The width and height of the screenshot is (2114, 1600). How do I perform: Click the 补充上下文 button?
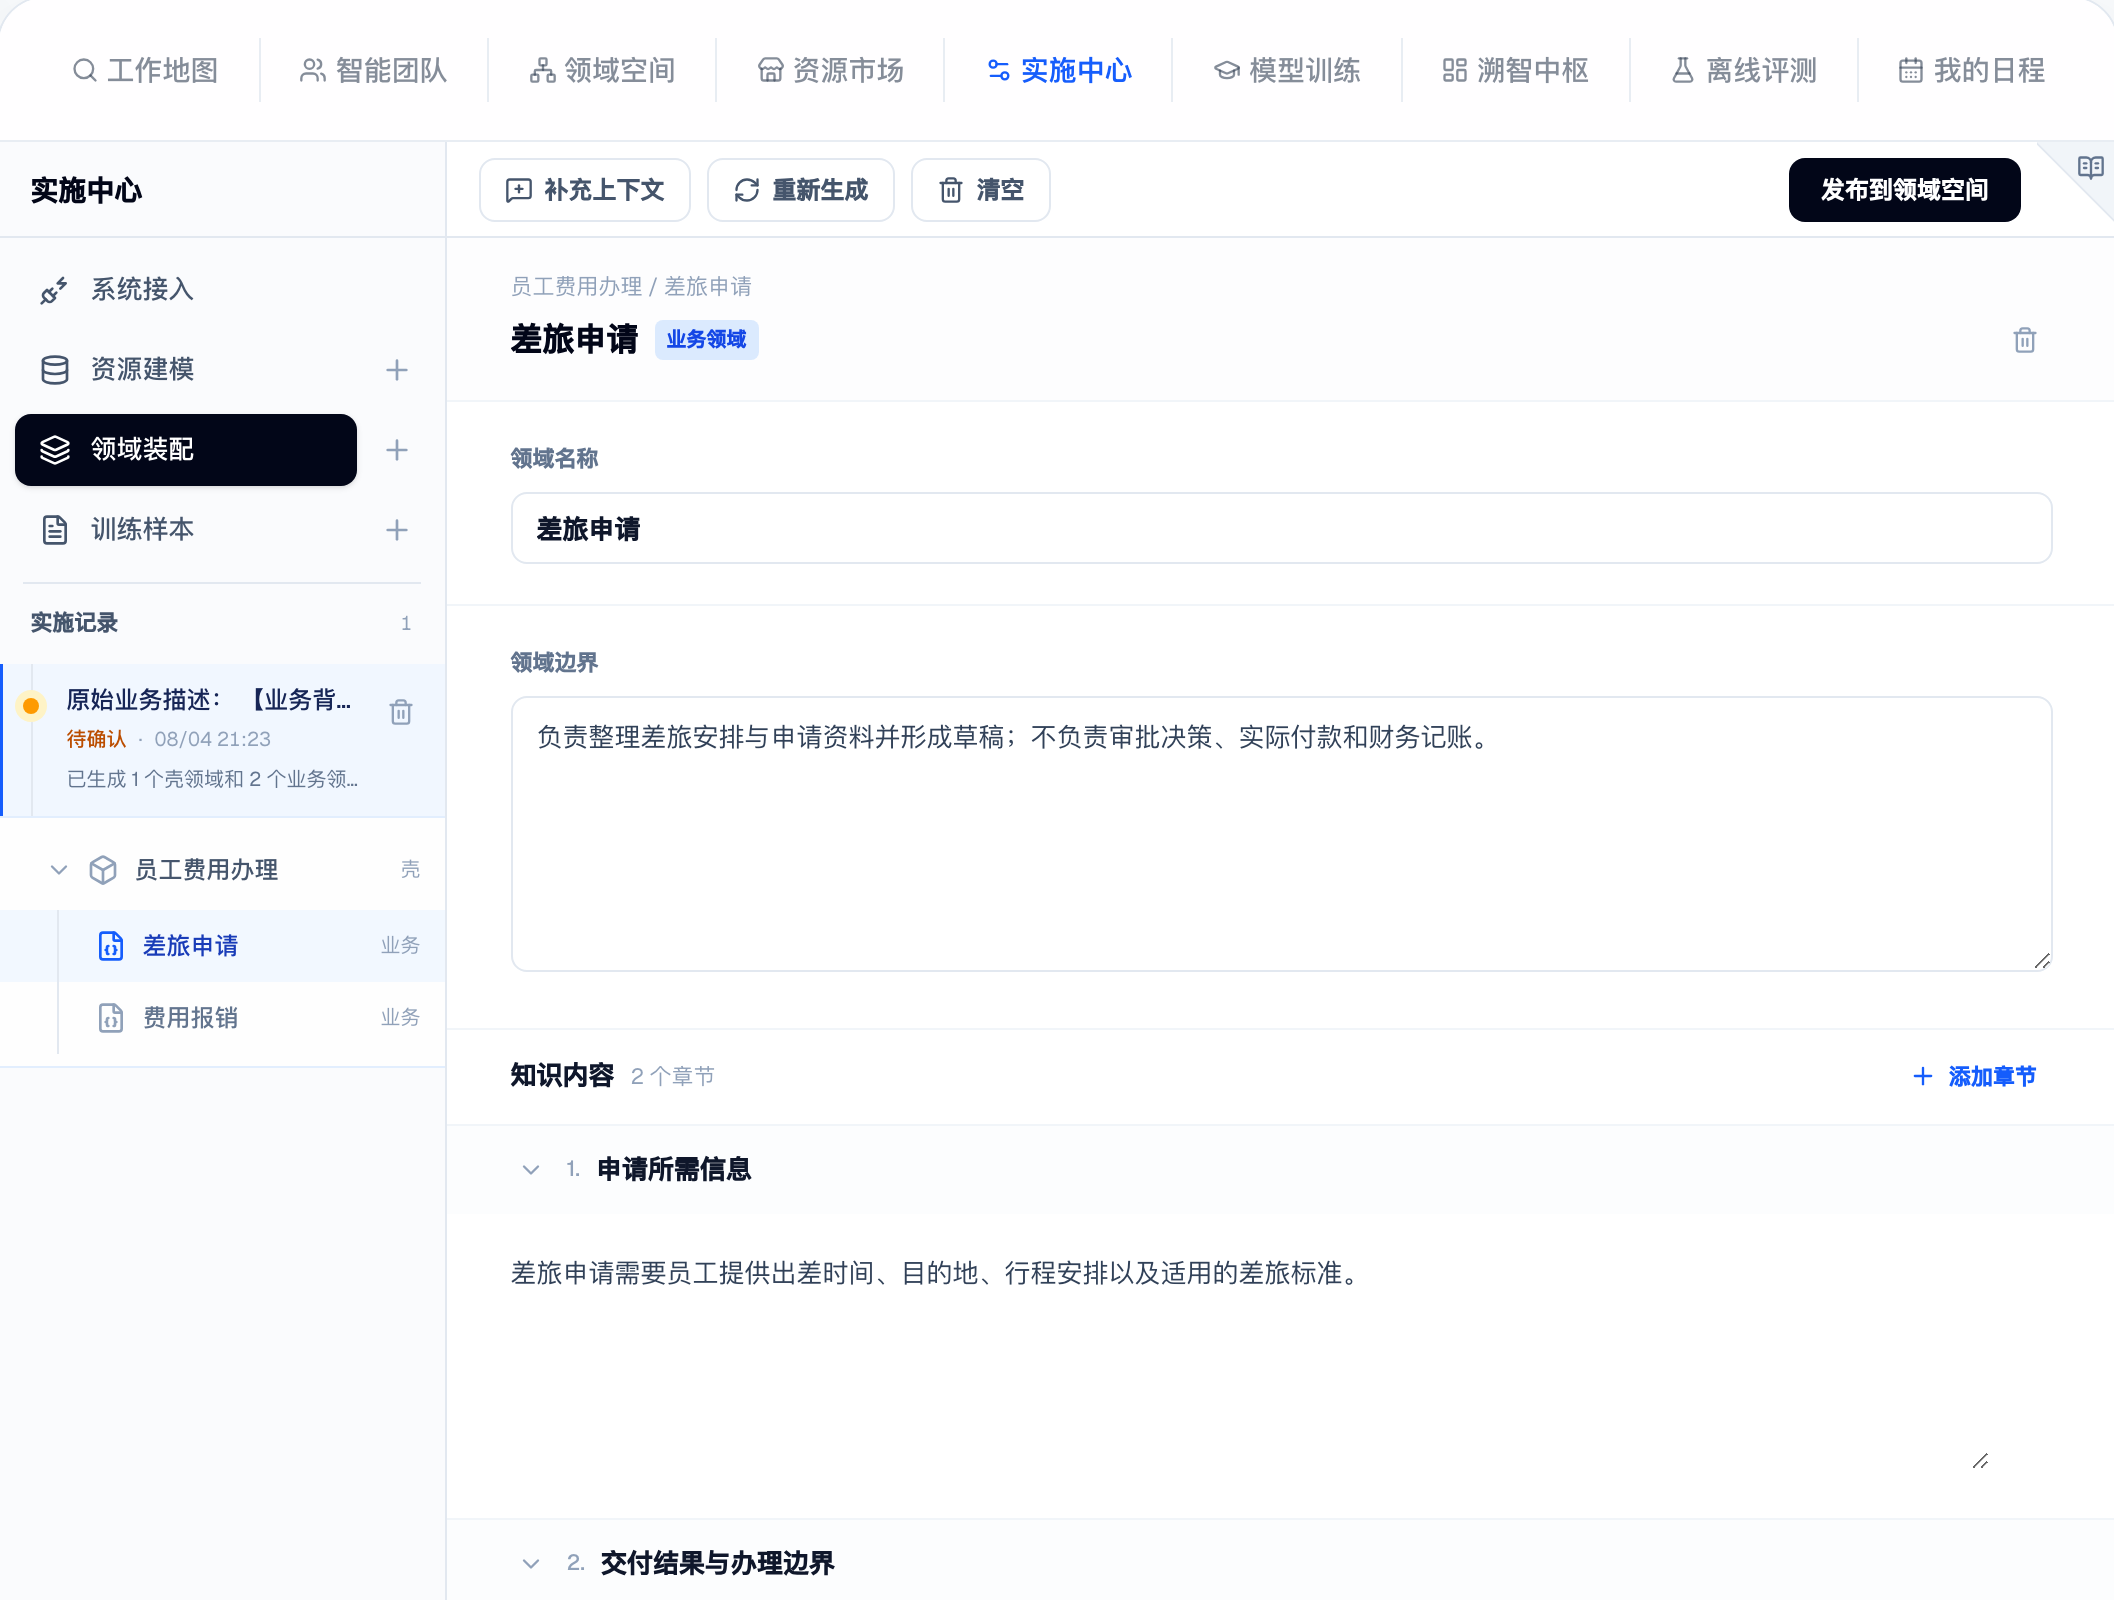click(x=585, y=190)
